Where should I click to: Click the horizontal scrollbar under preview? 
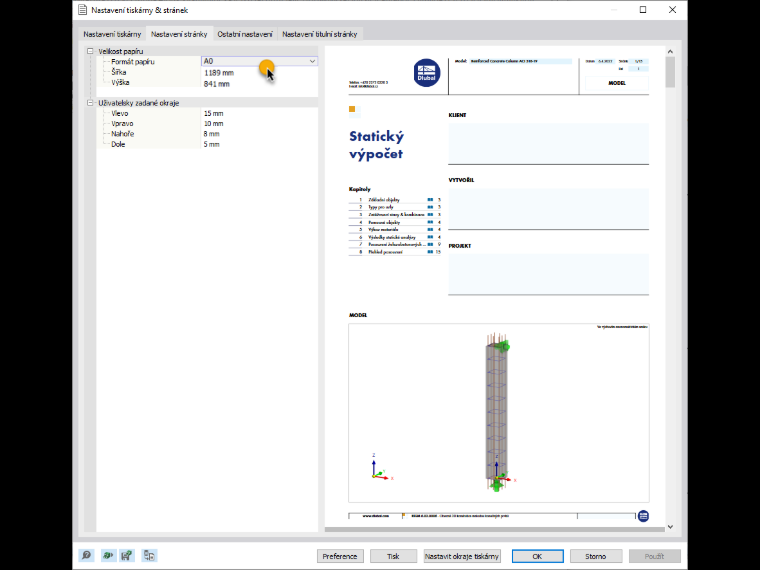coord(494,529)
